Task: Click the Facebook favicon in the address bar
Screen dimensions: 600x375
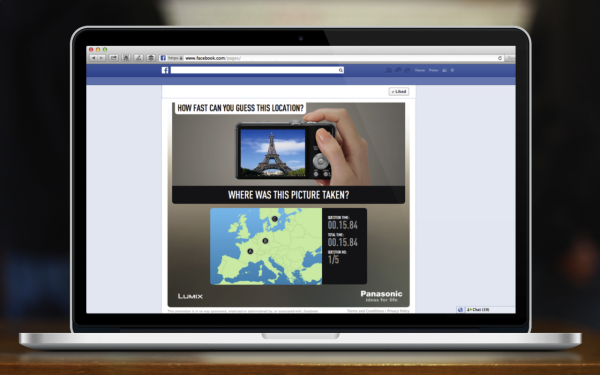Action: pyautogui.click(x=163, y=58)
